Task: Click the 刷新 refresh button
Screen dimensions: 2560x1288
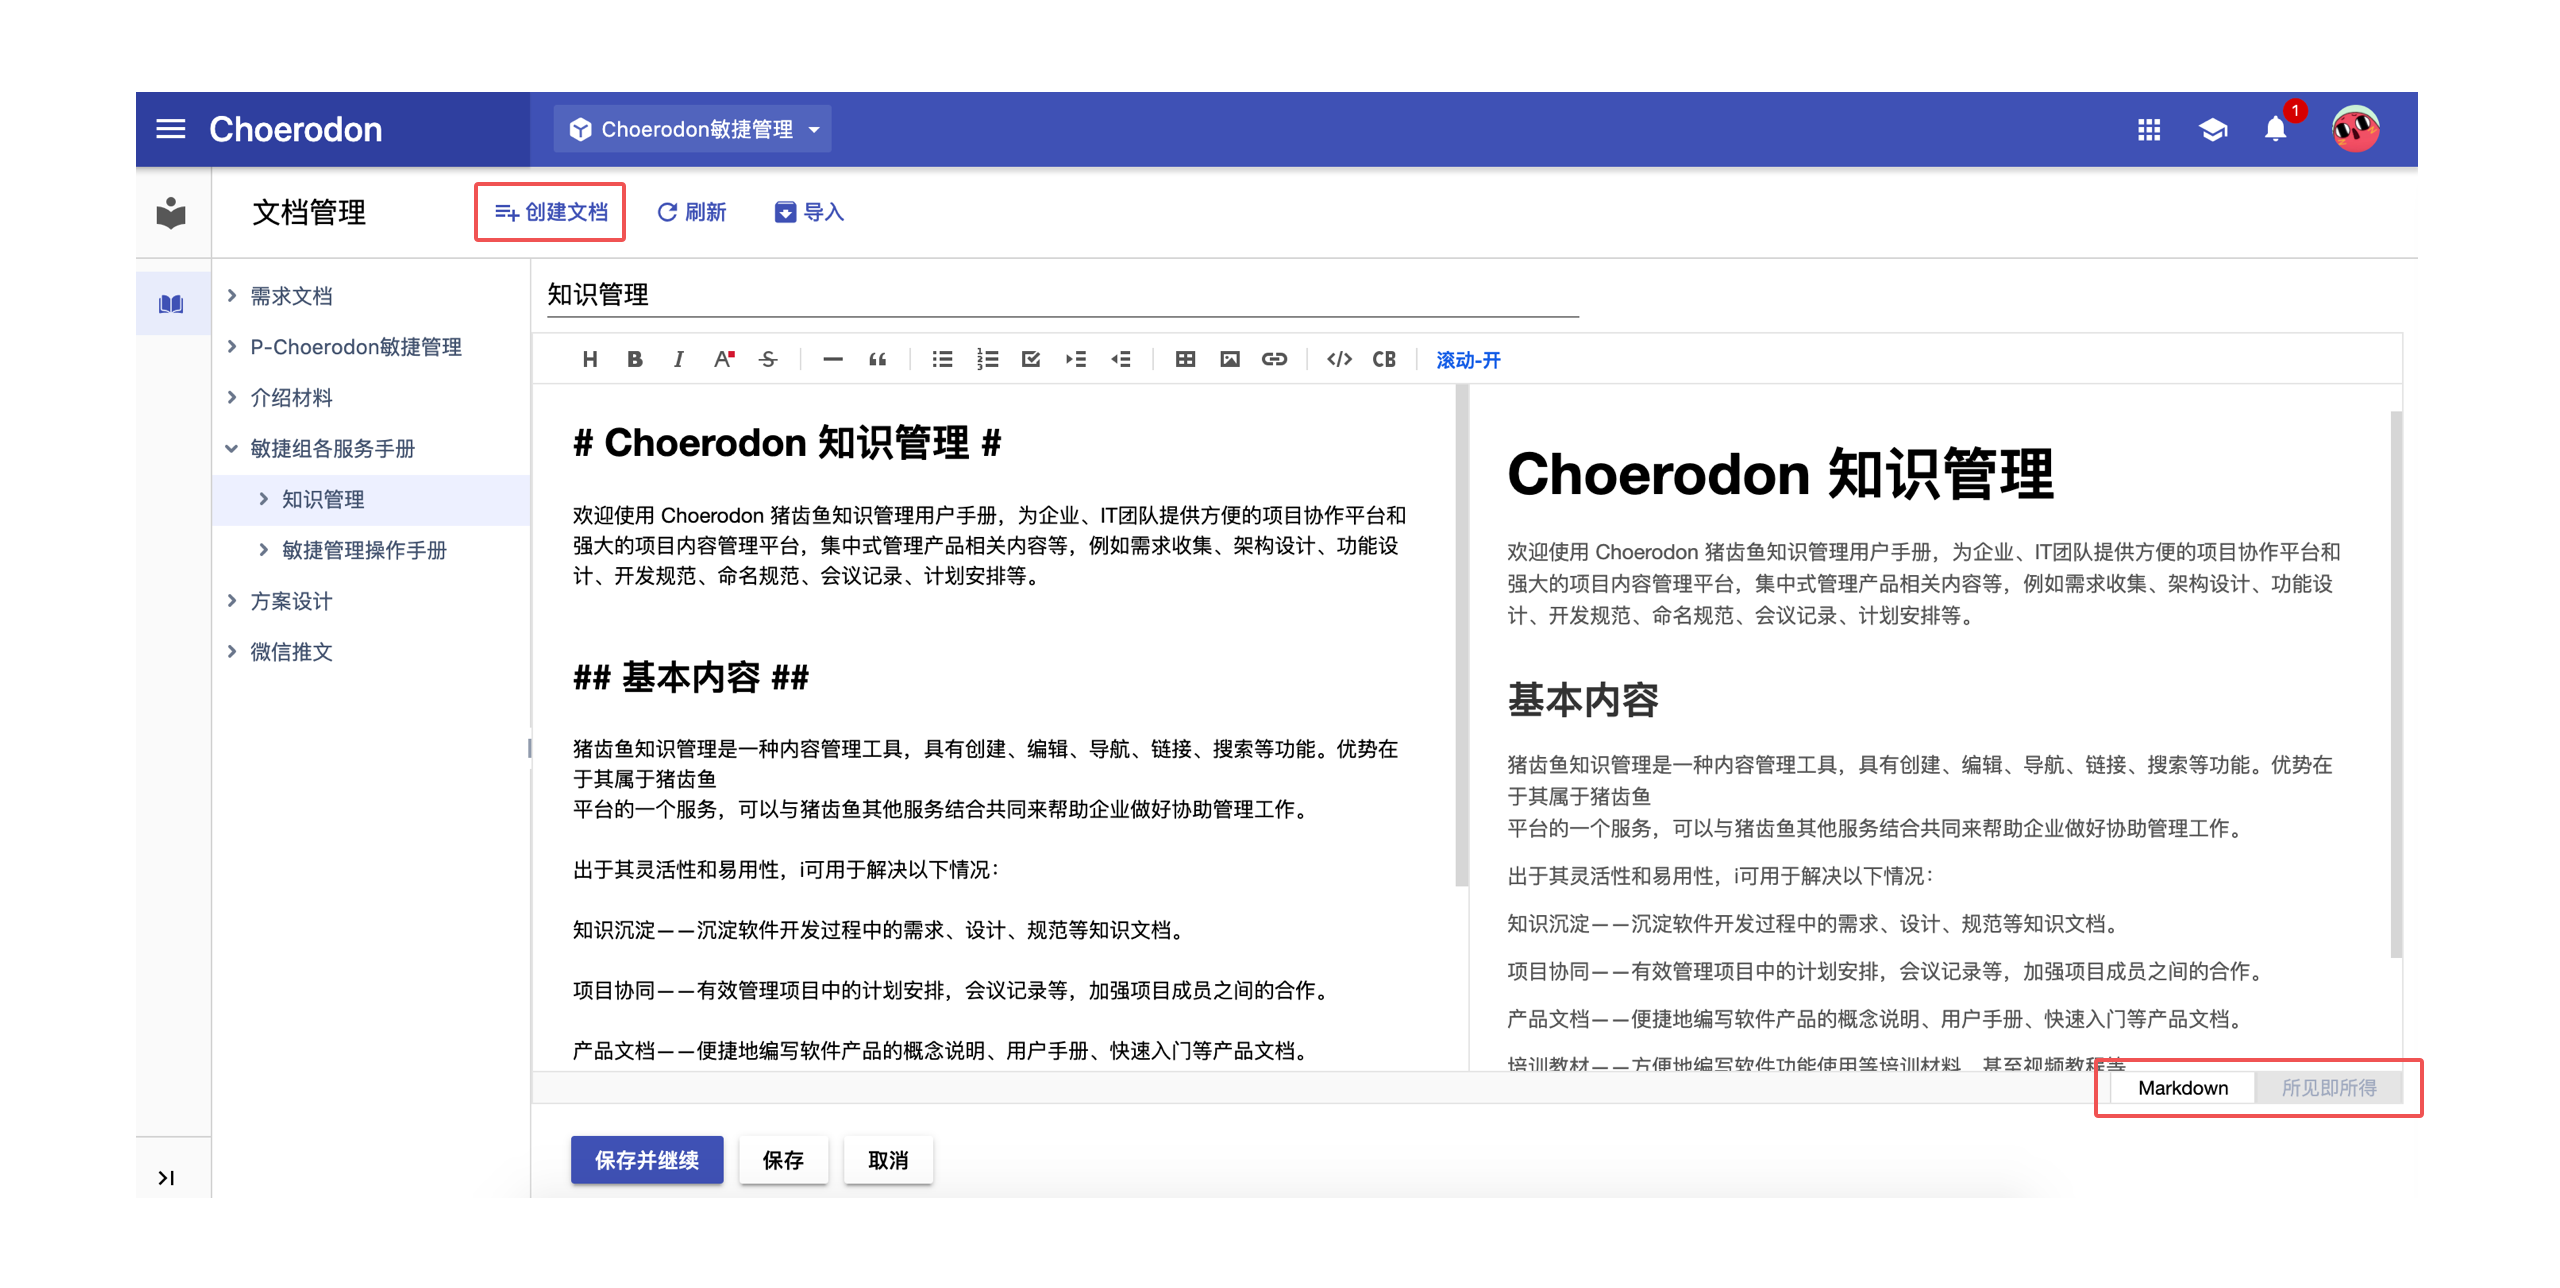Action: tap(691, 212)
